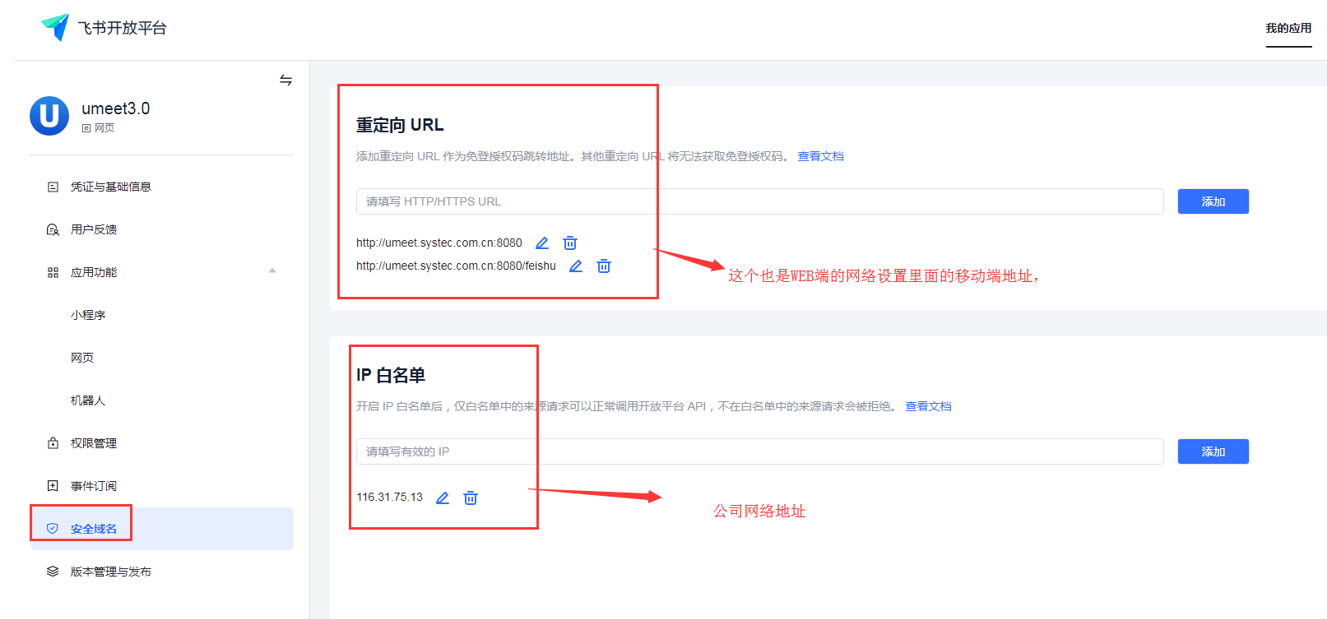Screen dimensions: 1327x619
Task: Click the sidebar collapse swap icon
Action: [x=286, y=80]
